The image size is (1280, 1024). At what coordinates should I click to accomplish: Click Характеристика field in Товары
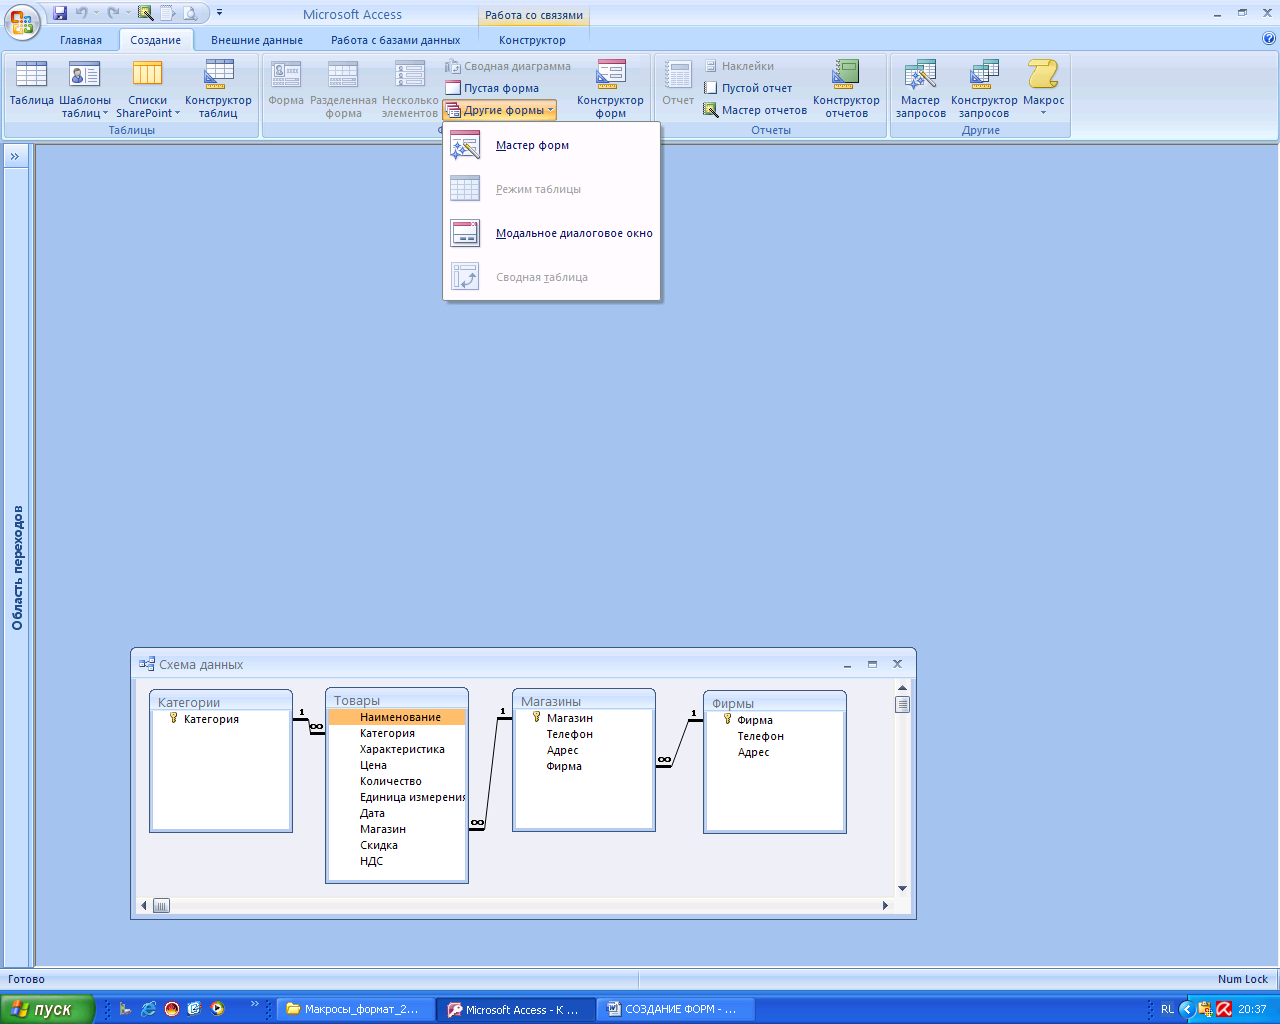coord(402,749)
